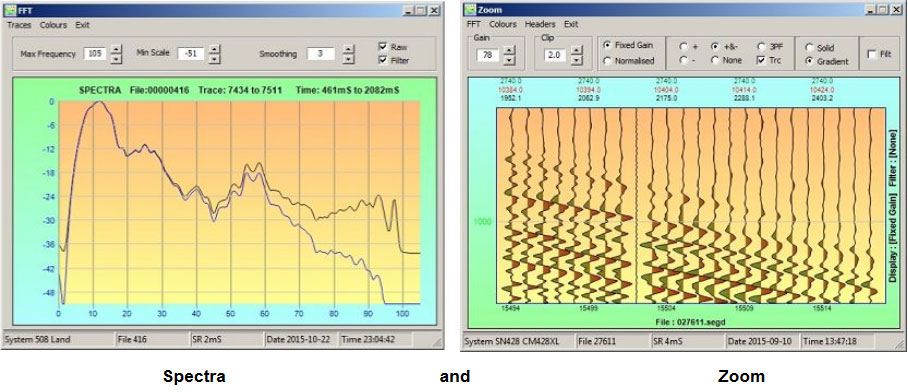
Task: Click the SPECTRA File:00000416 header text
Action: coord(133,90)
